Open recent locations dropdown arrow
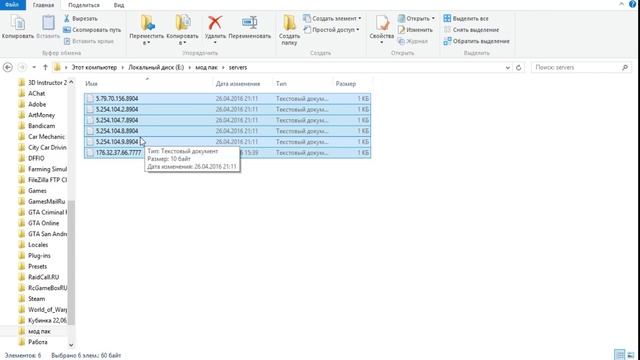Image resolution: width=640 pixels, height=360 pixels. [34, 67]
